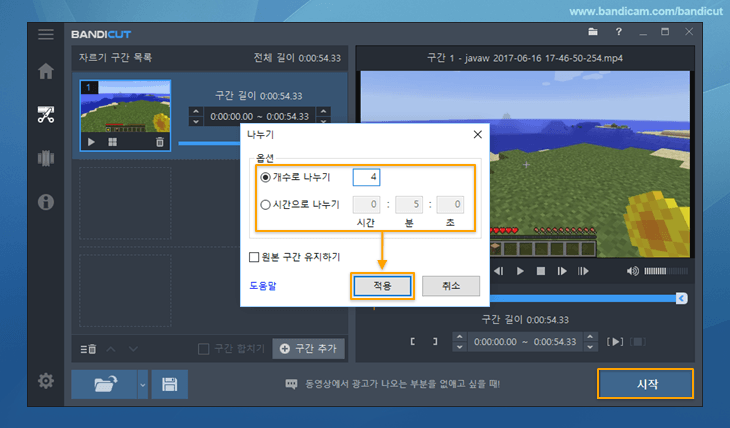Open Settings gear icon
This screenshot has width=730, height=428.
[x=46, y=381]
